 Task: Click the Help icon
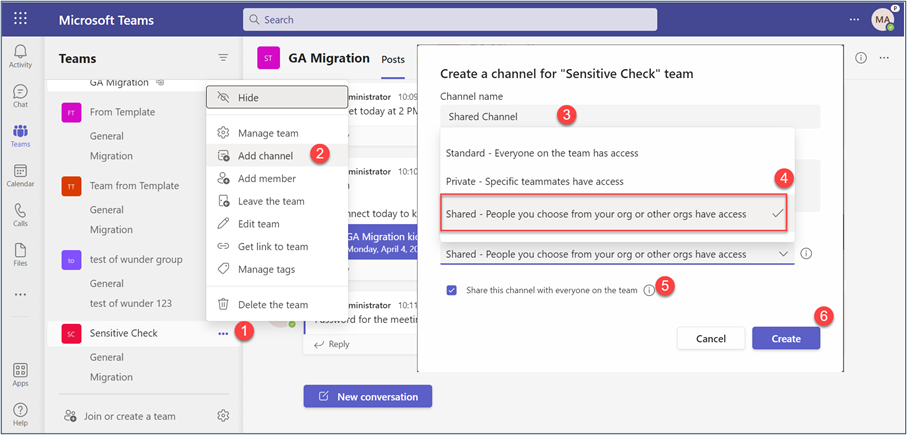[x=20, y=414]
